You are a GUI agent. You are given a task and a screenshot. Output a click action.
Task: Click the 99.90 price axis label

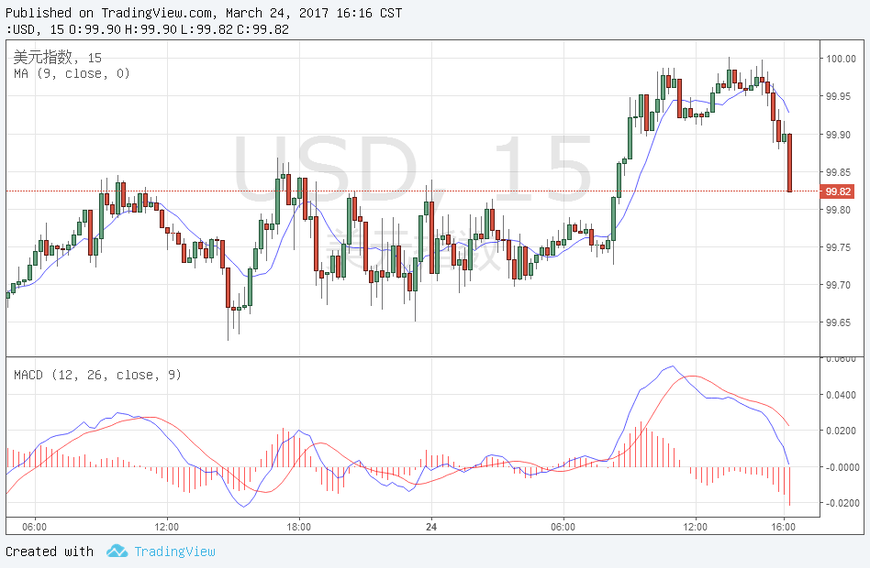tap(838, 135)
